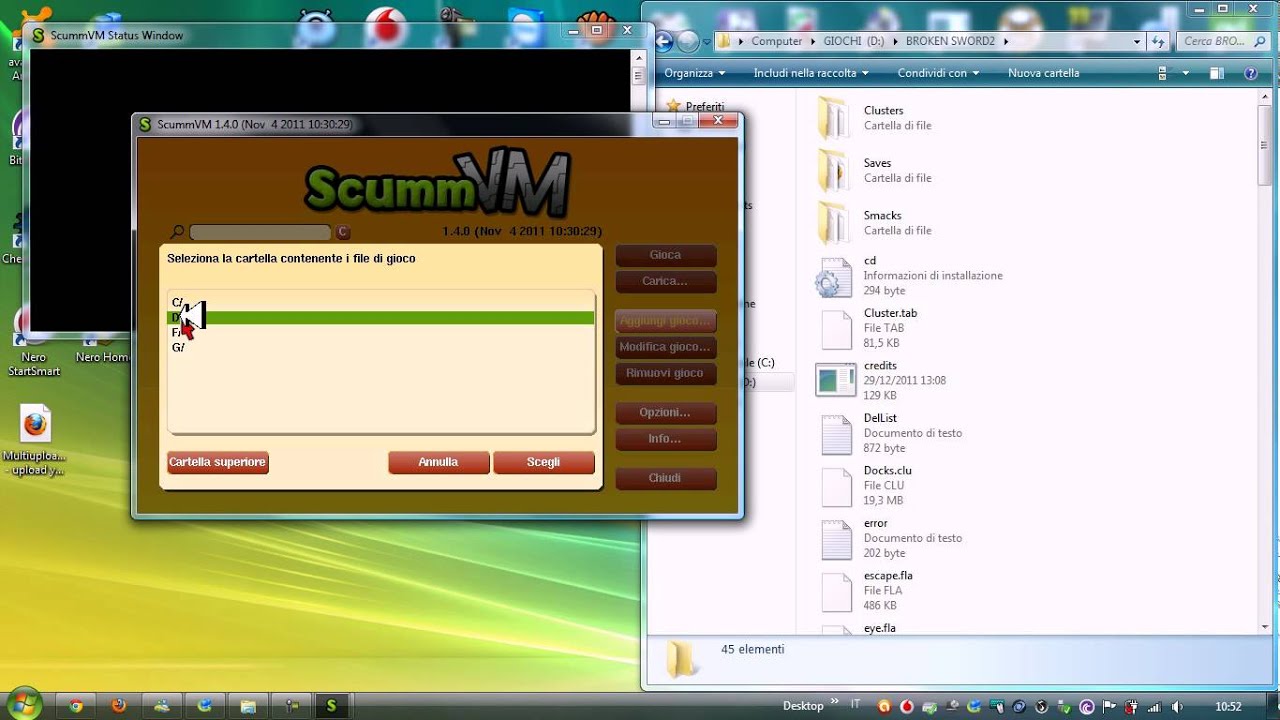Click Preferiti in the navigation pane
The image size is (1280, 720).
705,106
